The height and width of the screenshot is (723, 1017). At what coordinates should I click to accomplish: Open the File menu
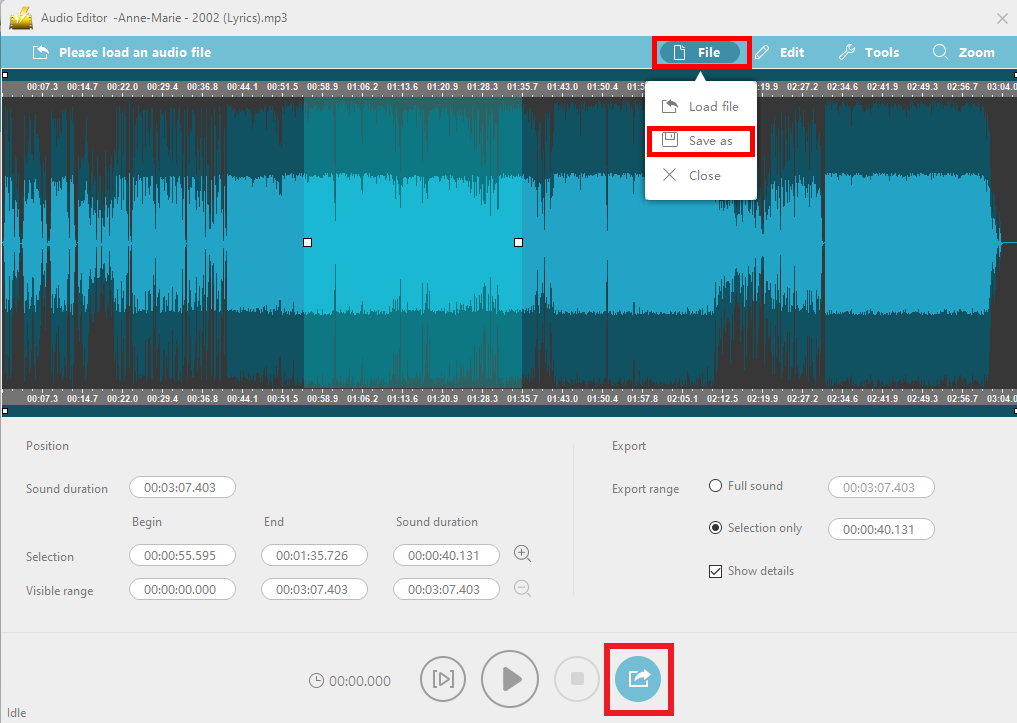[x=700, y=53]
